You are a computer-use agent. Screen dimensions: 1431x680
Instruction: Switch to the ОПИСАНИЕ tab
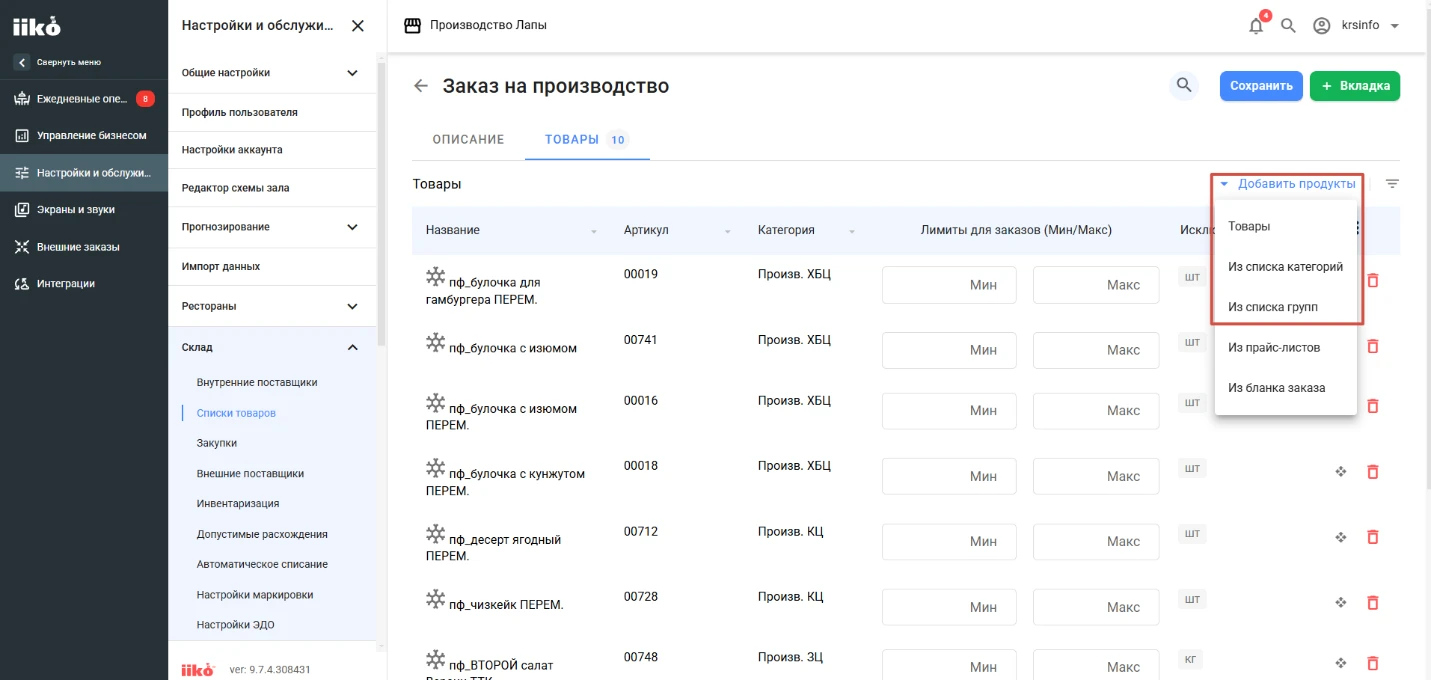[x=468, y=140]
